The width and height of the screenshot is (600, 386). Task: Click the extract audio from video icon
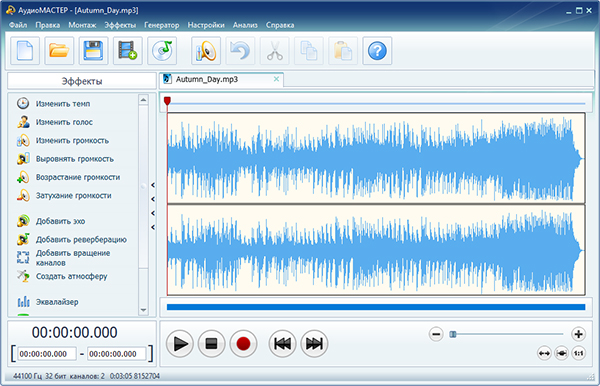pyautogui.click(x=128, y=51)
